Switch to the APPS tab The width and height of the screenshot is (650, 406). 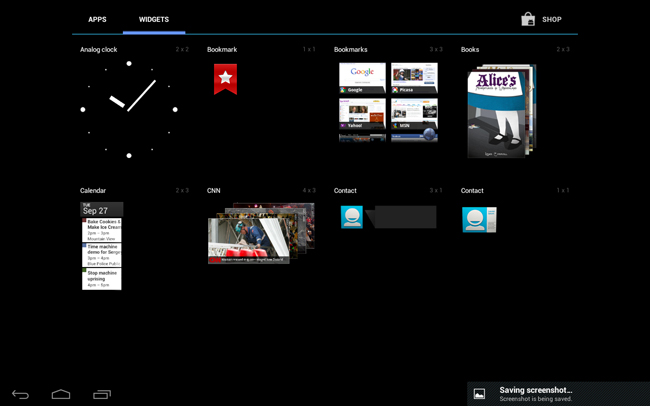(x=97, y=19)
